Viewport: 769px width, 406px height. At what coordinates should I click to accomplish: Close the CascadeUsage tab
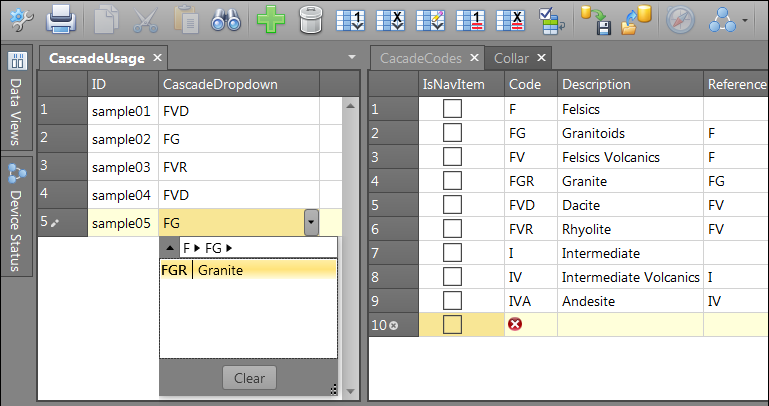click(157, 58)
